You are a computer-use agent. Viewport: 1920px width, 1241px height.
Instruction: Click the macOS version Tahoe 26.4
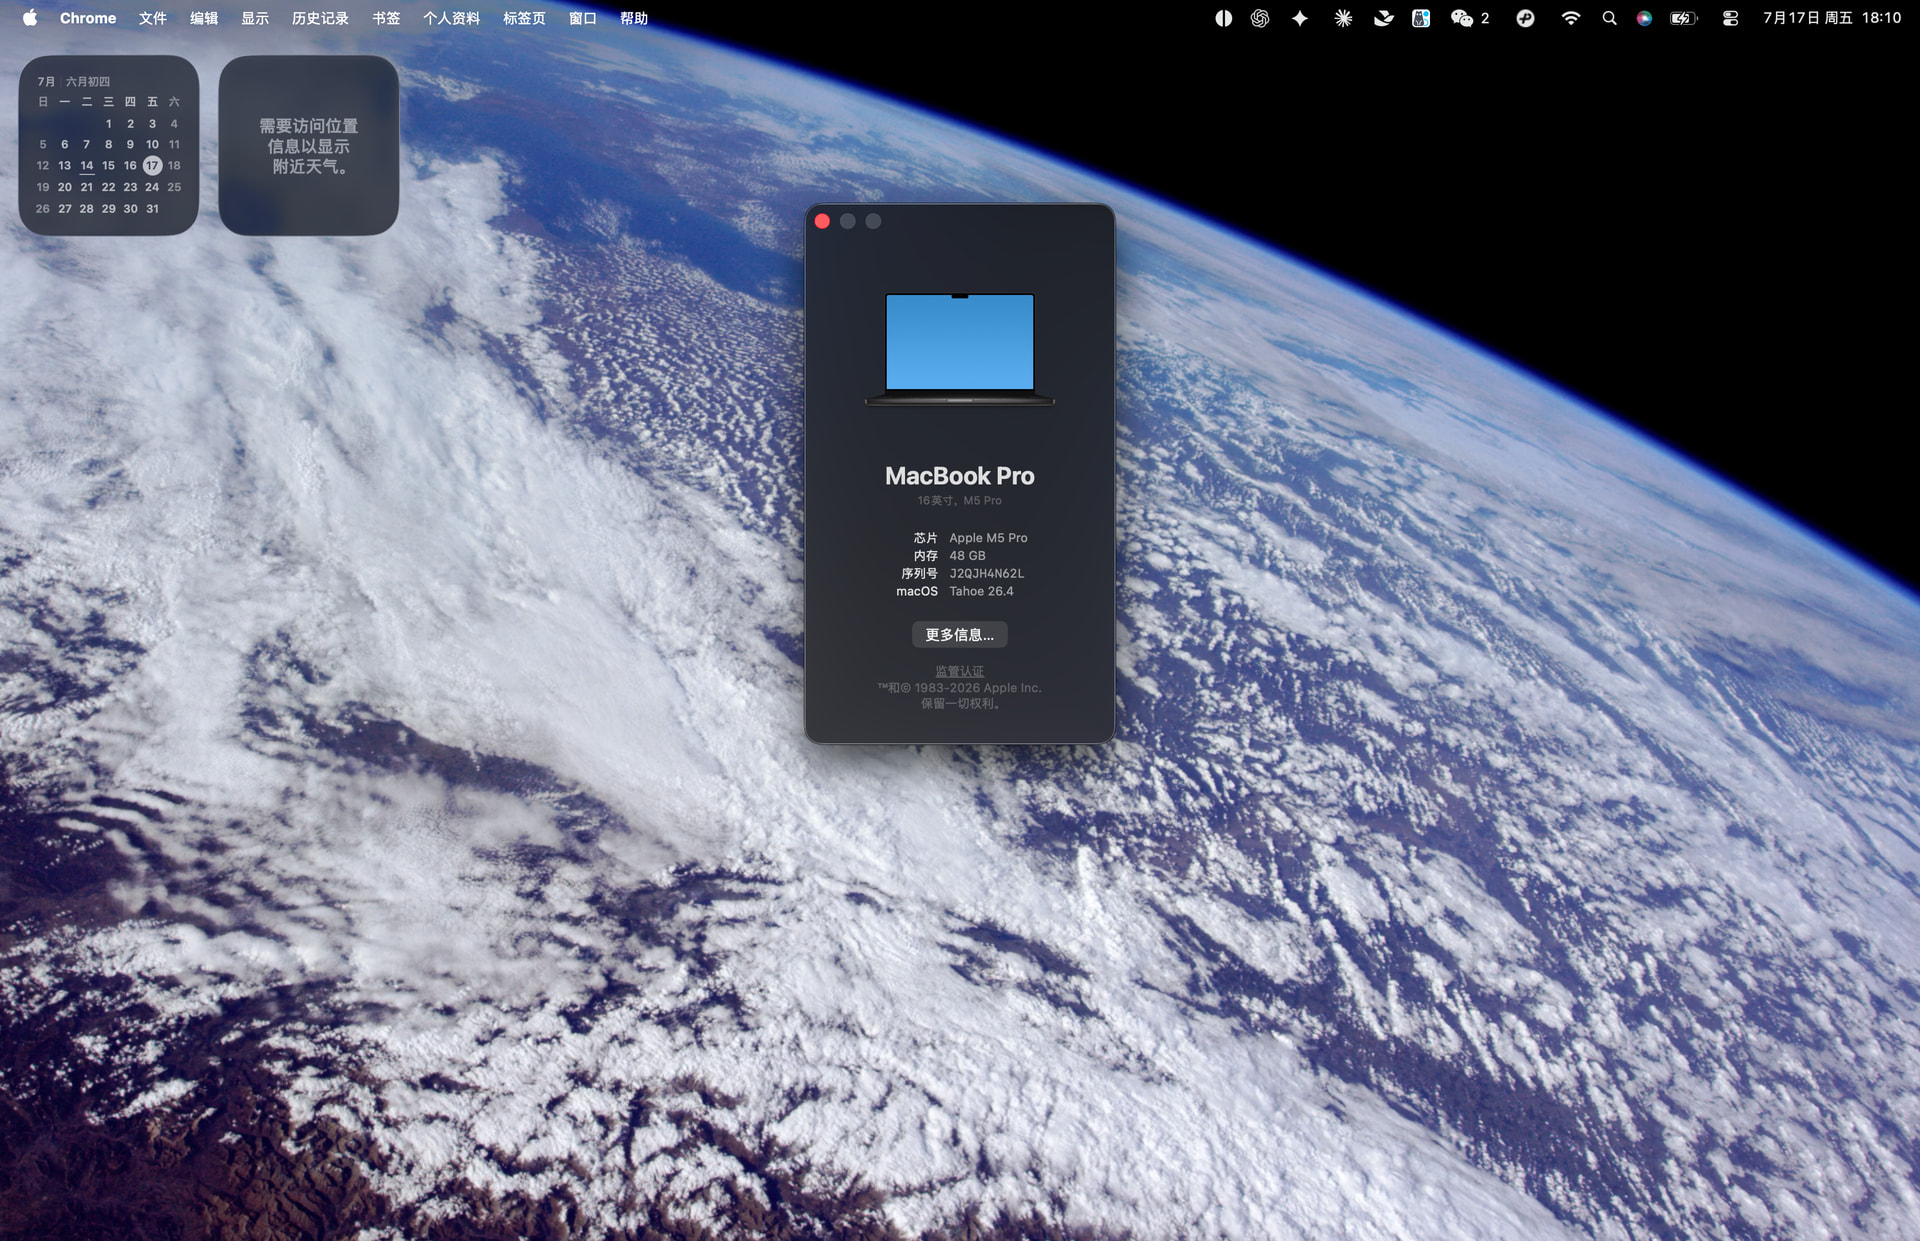click(x=981, y=592)
